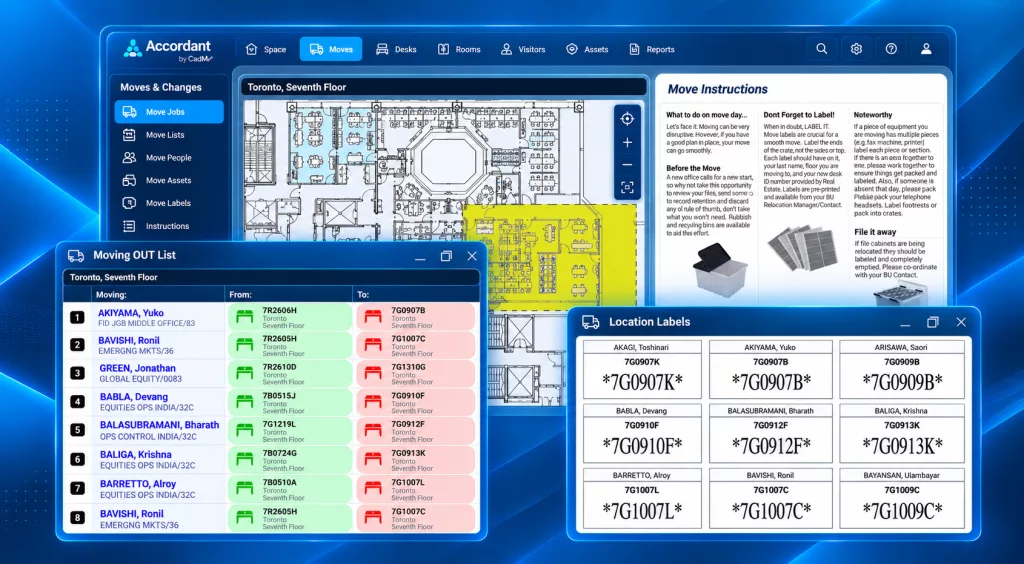Image resolution: width=1024 pixels, height=564 pixels.
Task: Click the yellow highlighted floor plan area
Action: click(550, 256)
